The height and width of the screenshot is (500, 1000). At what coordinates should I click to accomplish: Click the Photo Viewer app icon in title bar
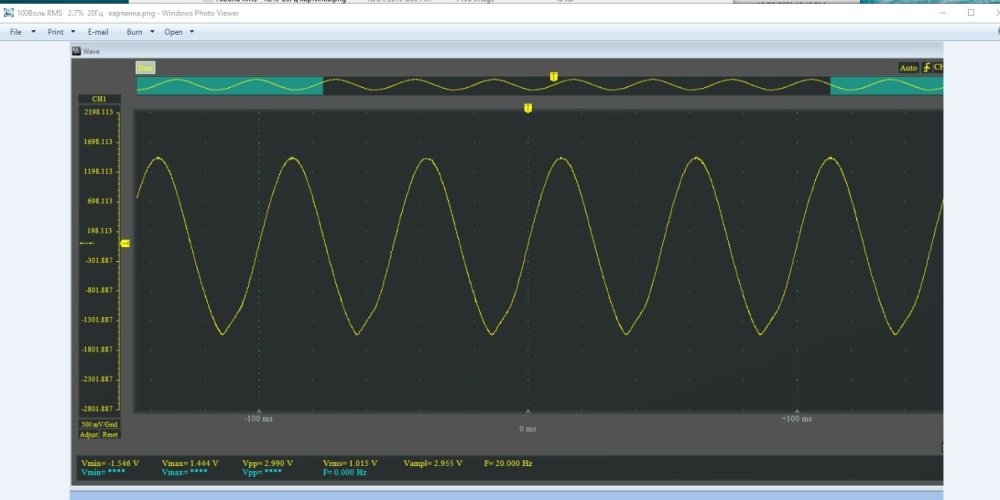(x=9, y=14)
